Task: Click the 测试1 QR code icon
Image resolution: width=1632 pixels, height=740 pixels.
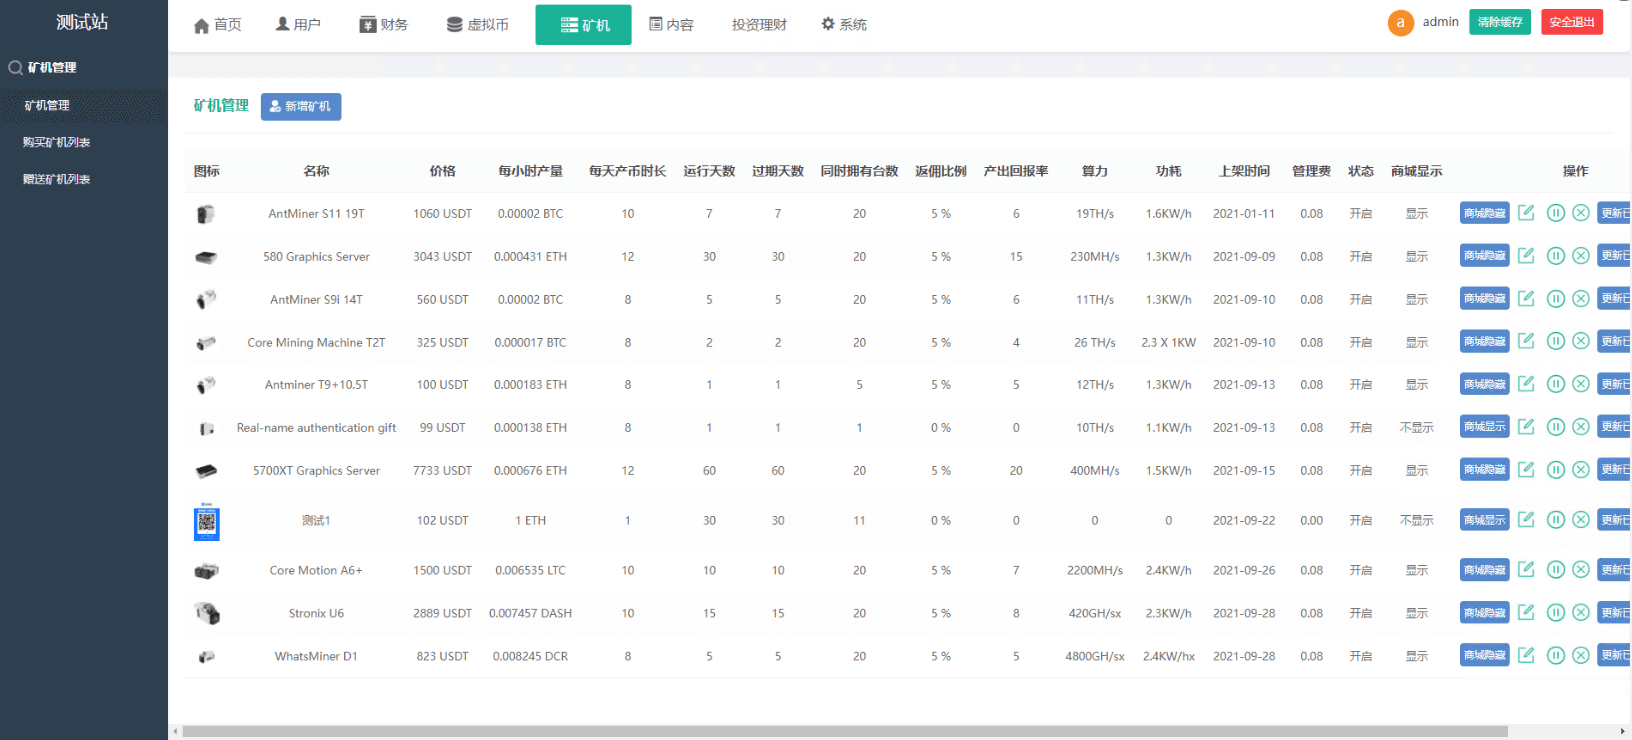Action: 207,521
